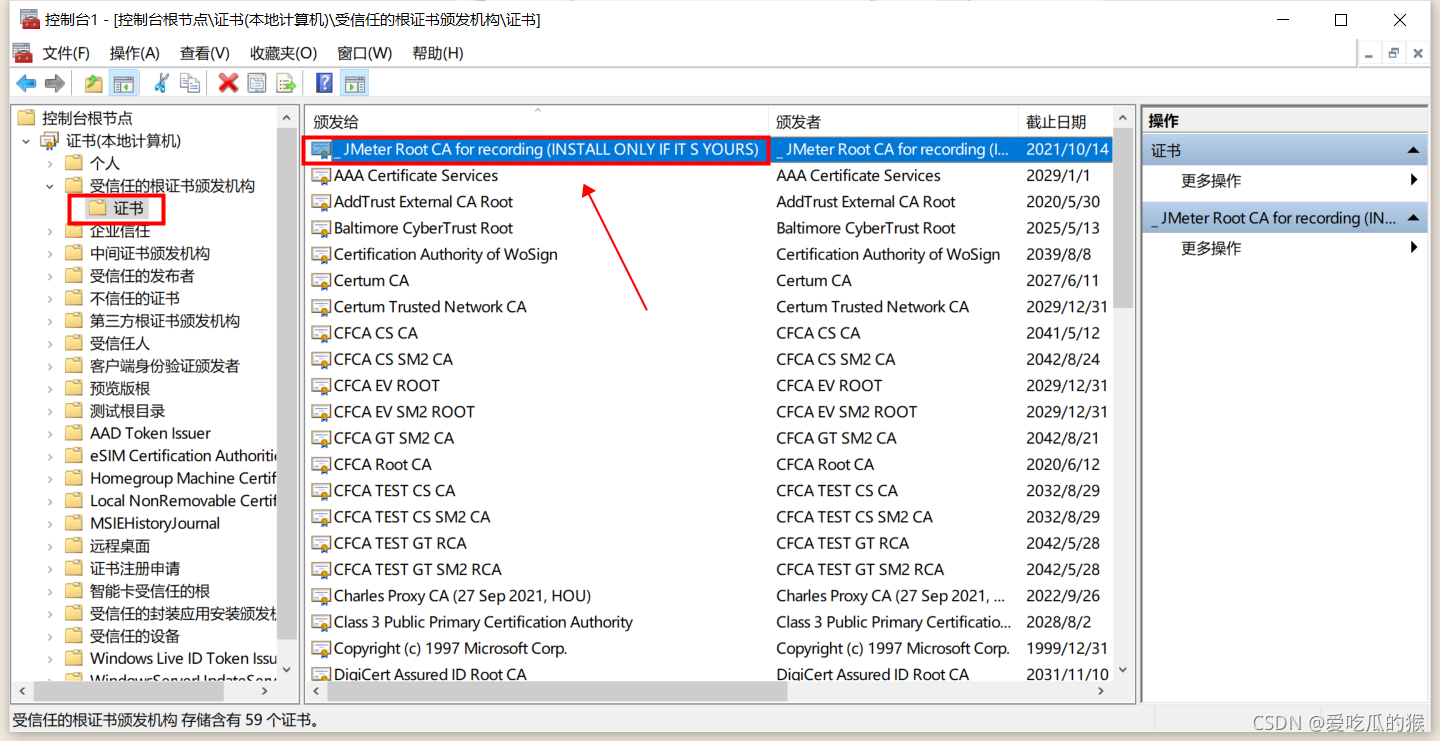Click the folder icon next to 企业信任
Screen dimensions: 1440x741
pyautogui.click(x=74, y=231)
